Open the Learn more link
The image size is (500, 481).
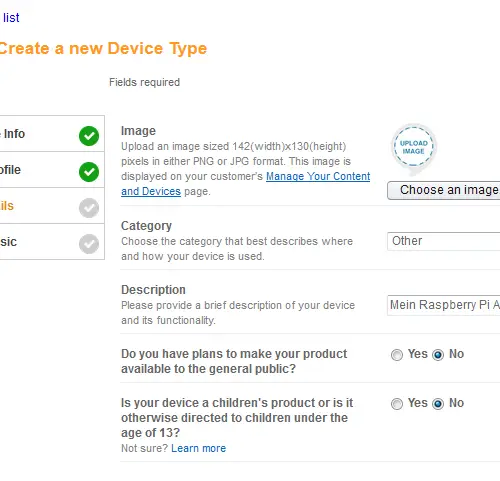tap(198, 448)
